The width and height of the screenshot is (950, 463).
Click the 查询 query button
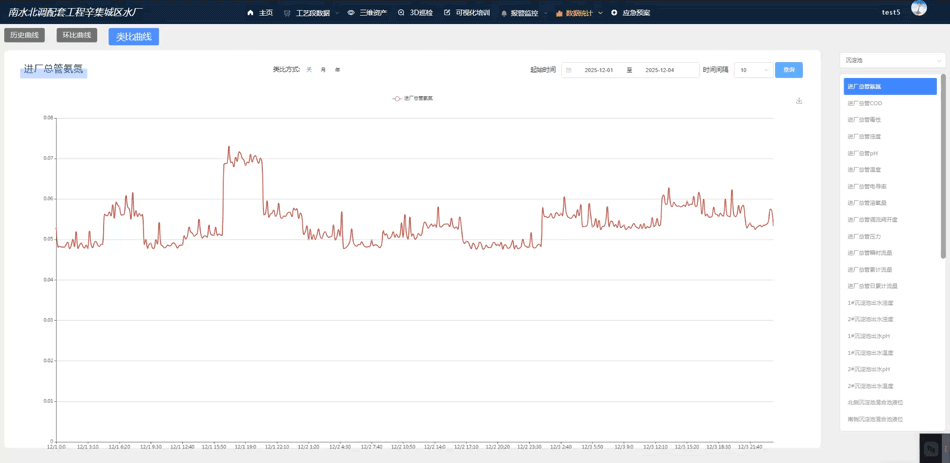(788, 70)
